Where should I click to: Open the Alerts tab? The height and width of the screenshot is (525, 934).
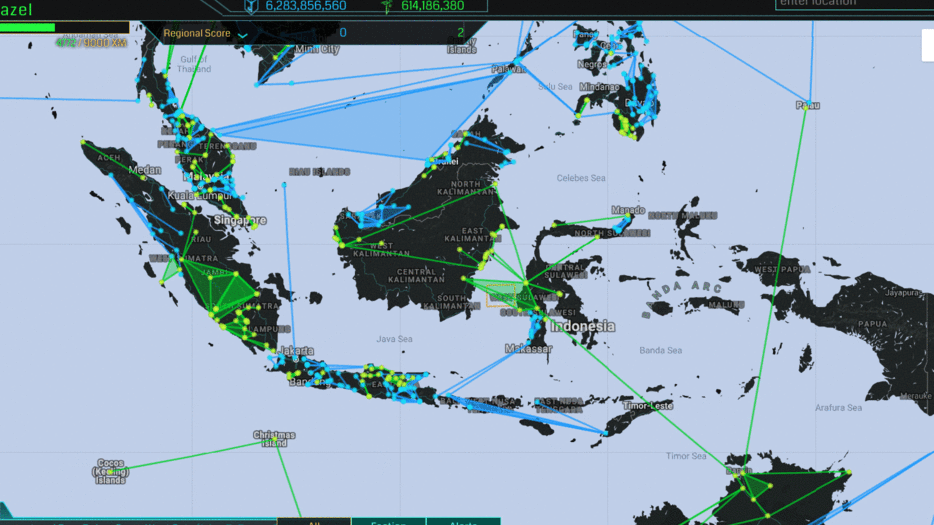click(463, 521)
